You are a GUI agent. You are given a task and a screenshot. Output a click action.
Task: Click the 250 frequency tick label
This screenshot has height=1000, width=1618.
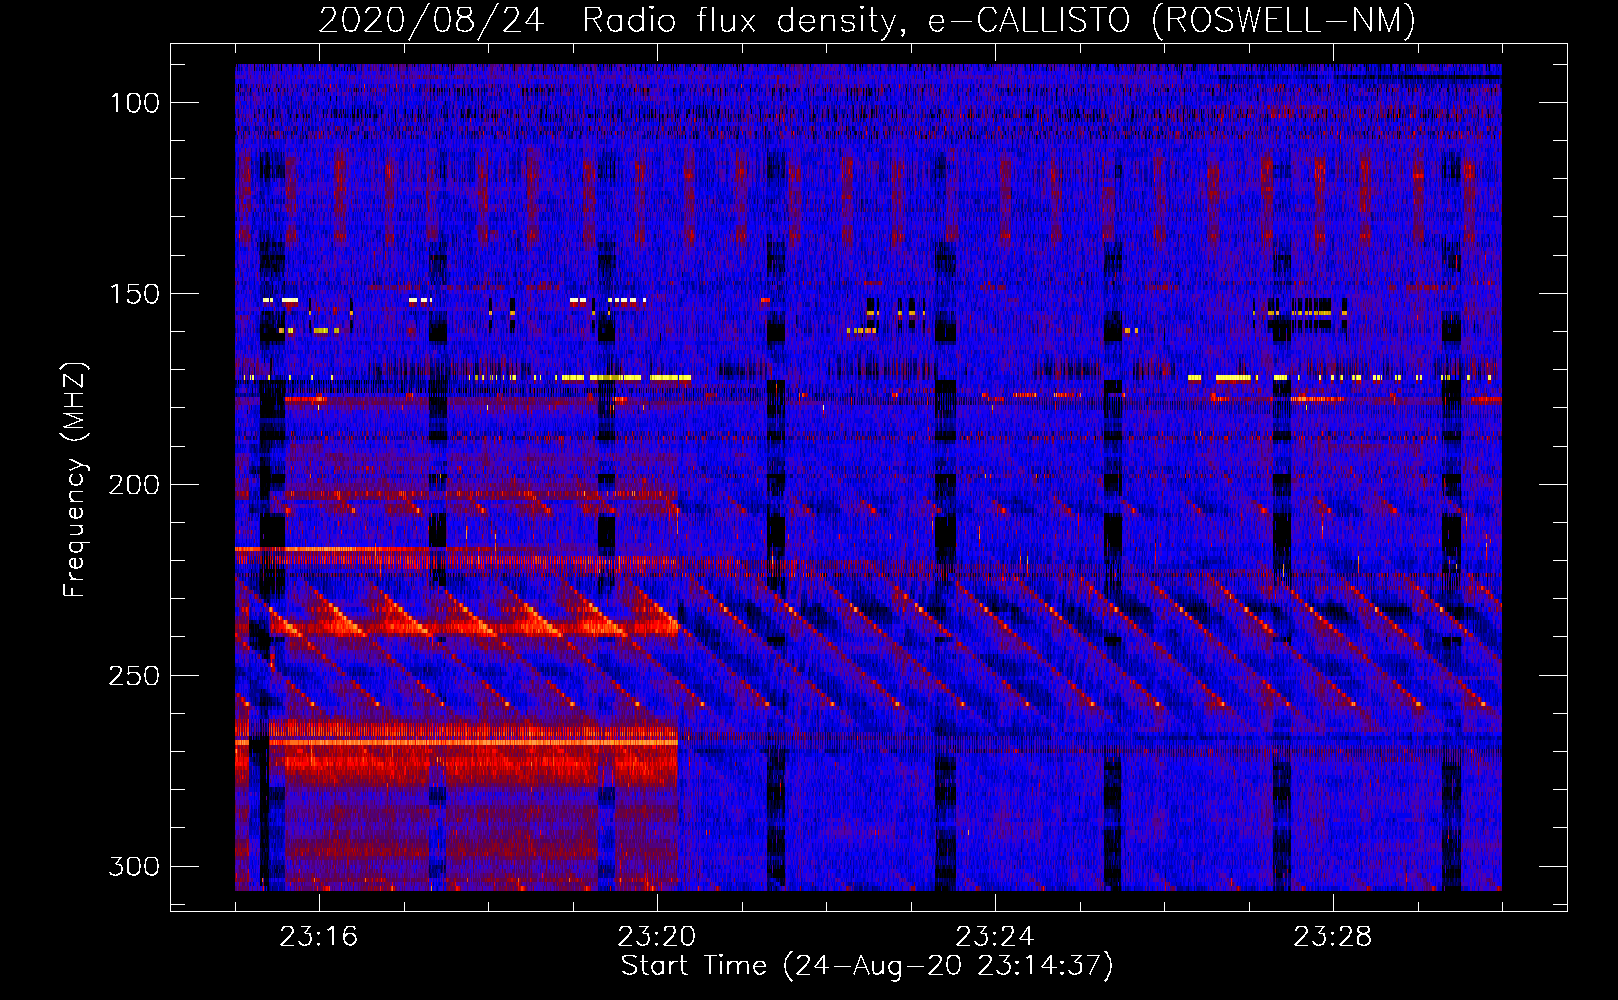click(x=134, y=676)
